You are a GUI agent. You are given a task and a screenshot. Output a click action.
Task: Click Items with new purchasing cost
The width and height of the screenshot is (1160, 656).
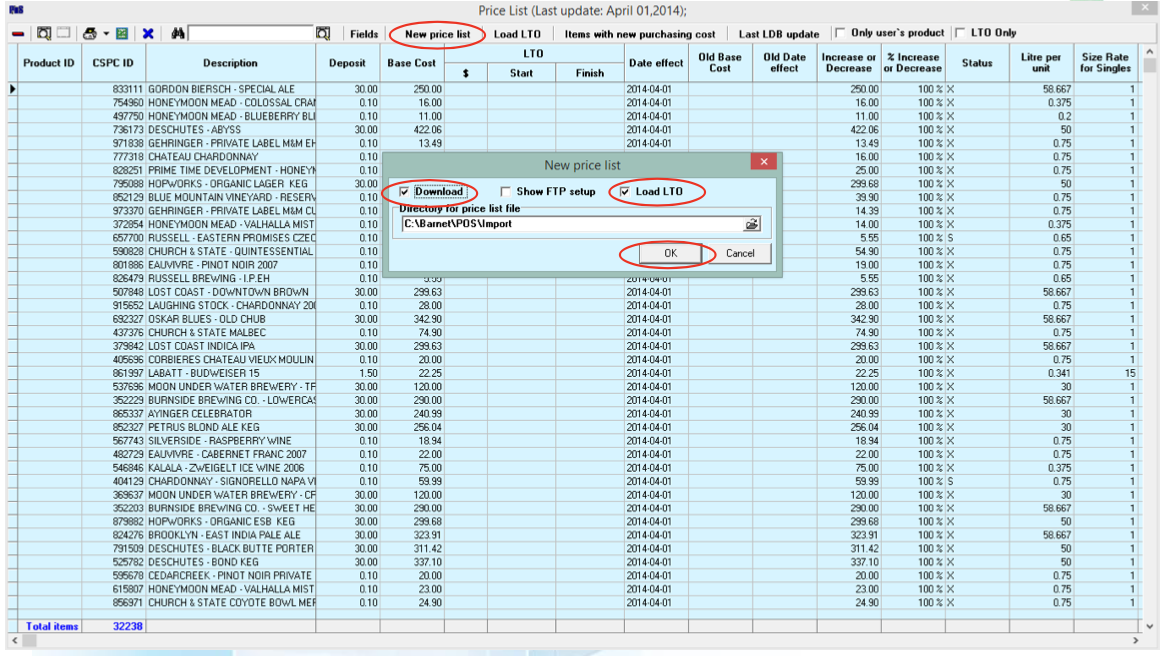(640, 34)
